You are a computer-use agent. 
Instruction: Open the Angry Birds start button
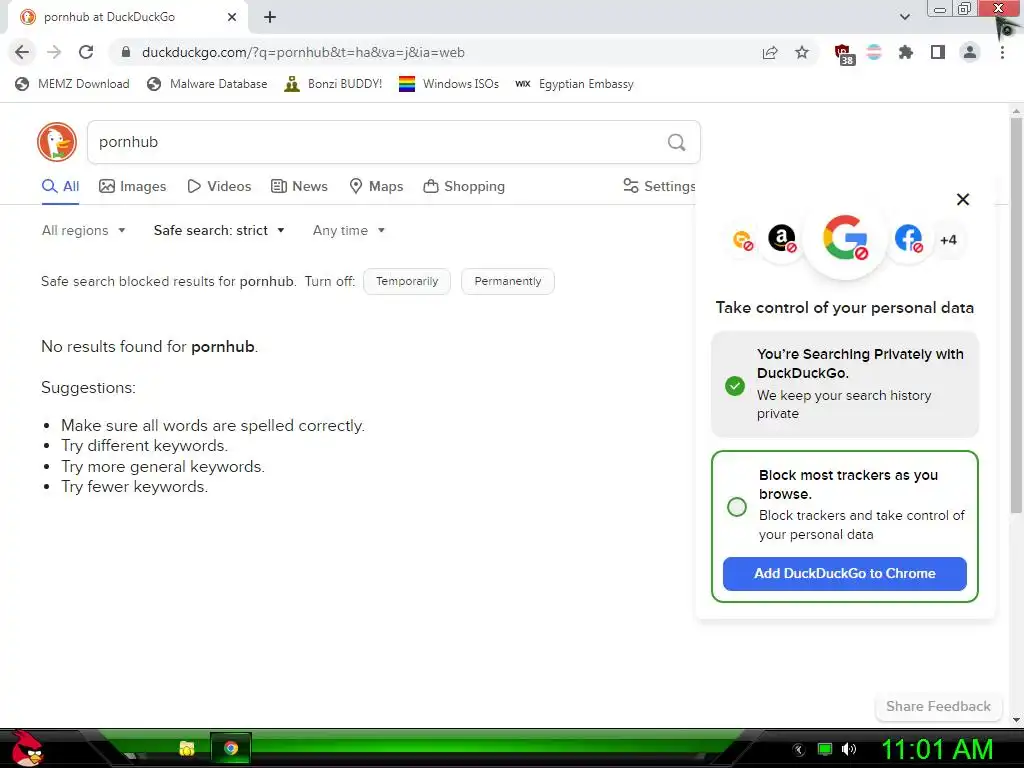coord(26,749)
